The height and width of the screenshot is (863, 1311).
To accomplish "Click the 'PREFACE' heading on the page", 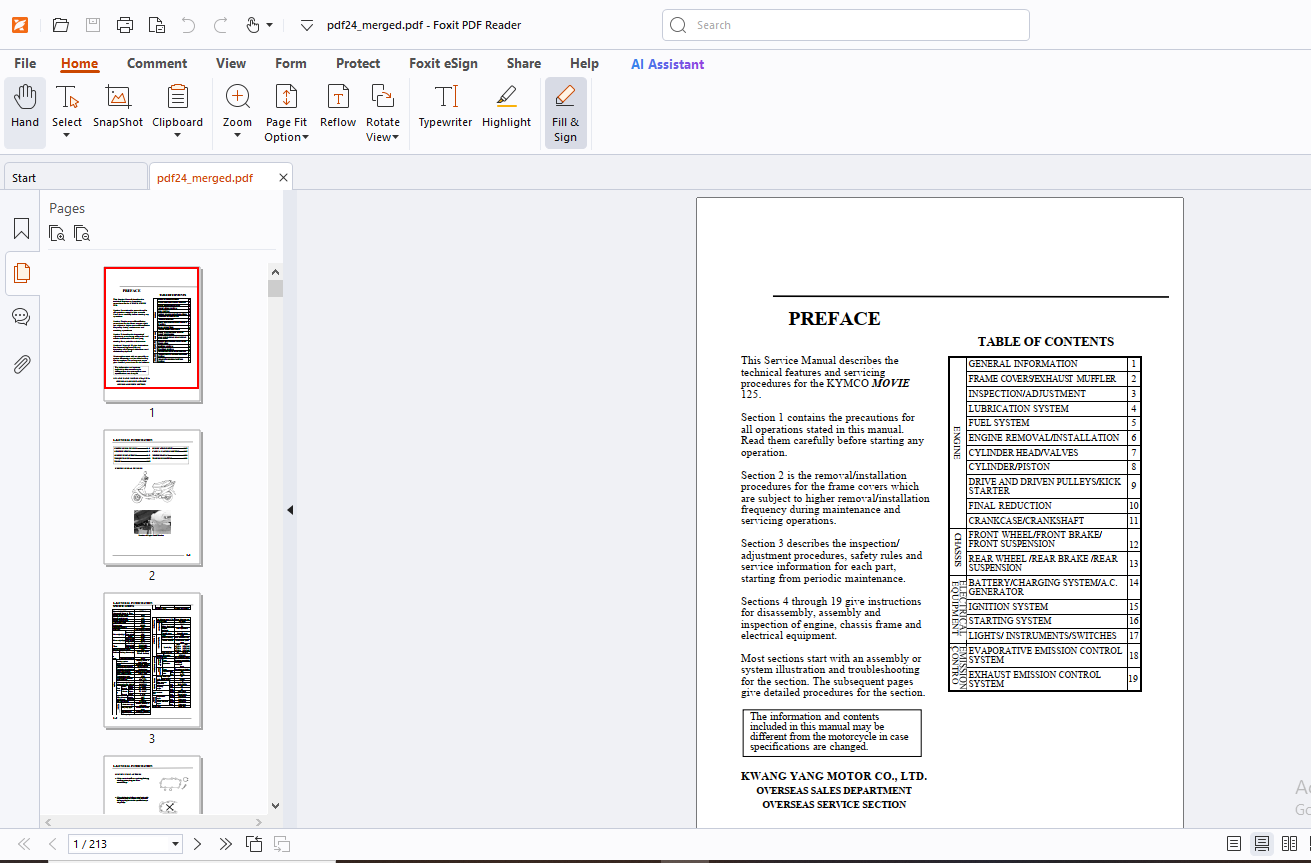I will point(834,319).
